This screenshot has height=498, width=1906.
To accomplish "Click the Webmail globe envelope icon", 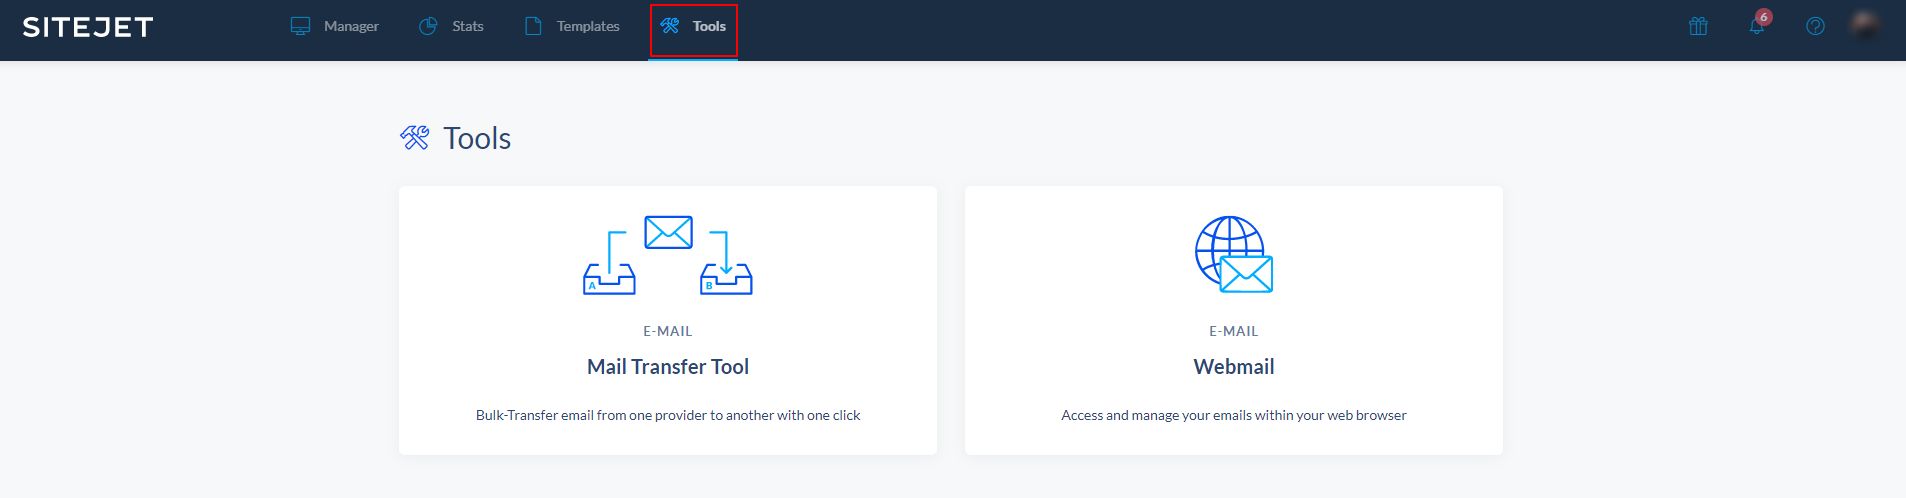I will click(1234, 255).
